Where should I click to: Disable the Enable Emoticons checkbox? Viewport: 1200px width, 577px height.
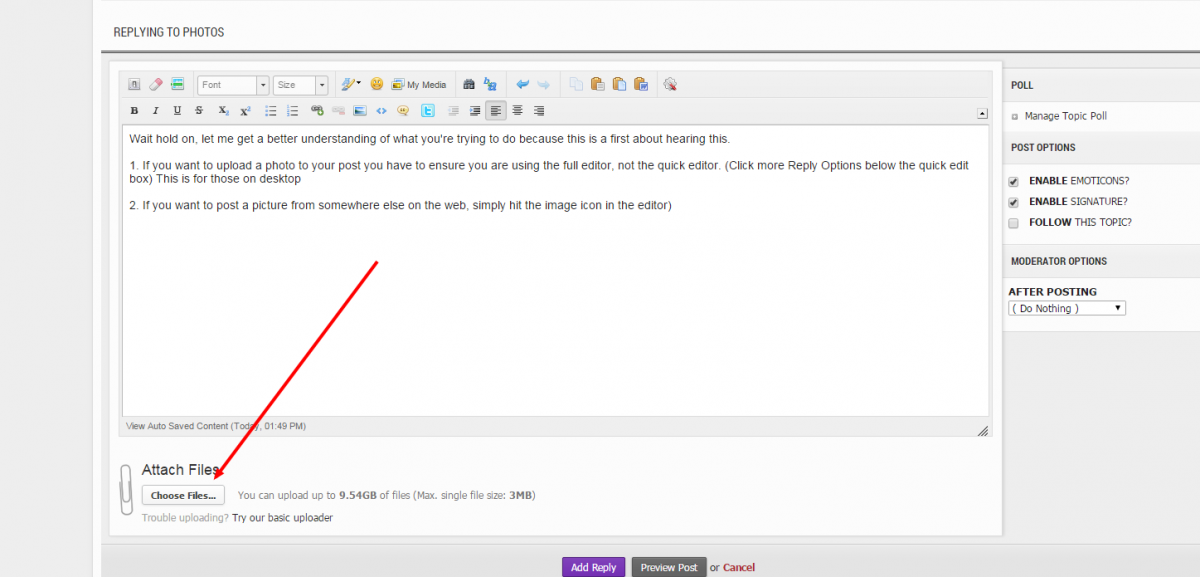(1014, 182)
